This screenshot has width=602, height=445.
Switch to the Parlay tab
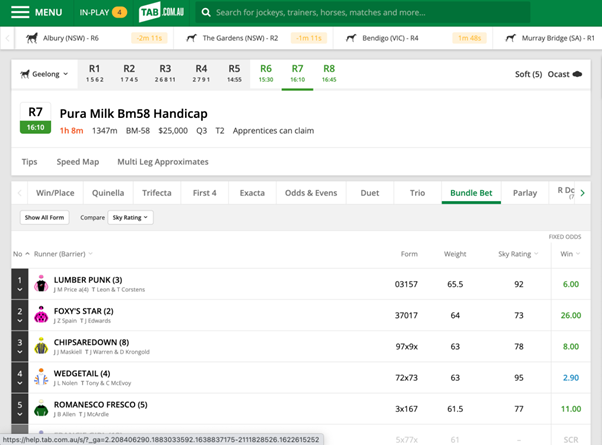point(525,193)
